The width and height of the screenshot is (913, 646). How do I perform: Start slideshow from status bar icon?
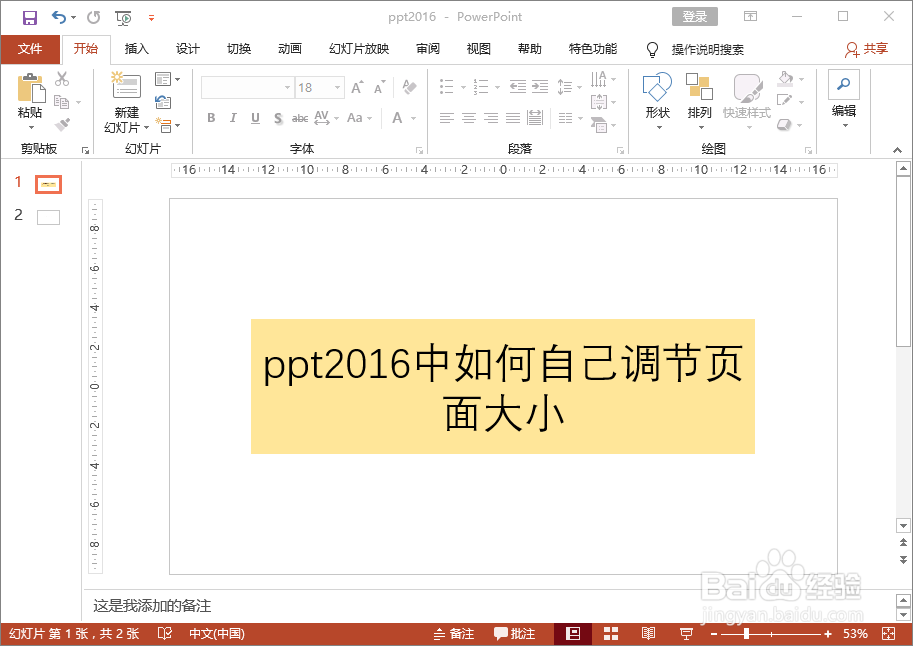point(686,634)
